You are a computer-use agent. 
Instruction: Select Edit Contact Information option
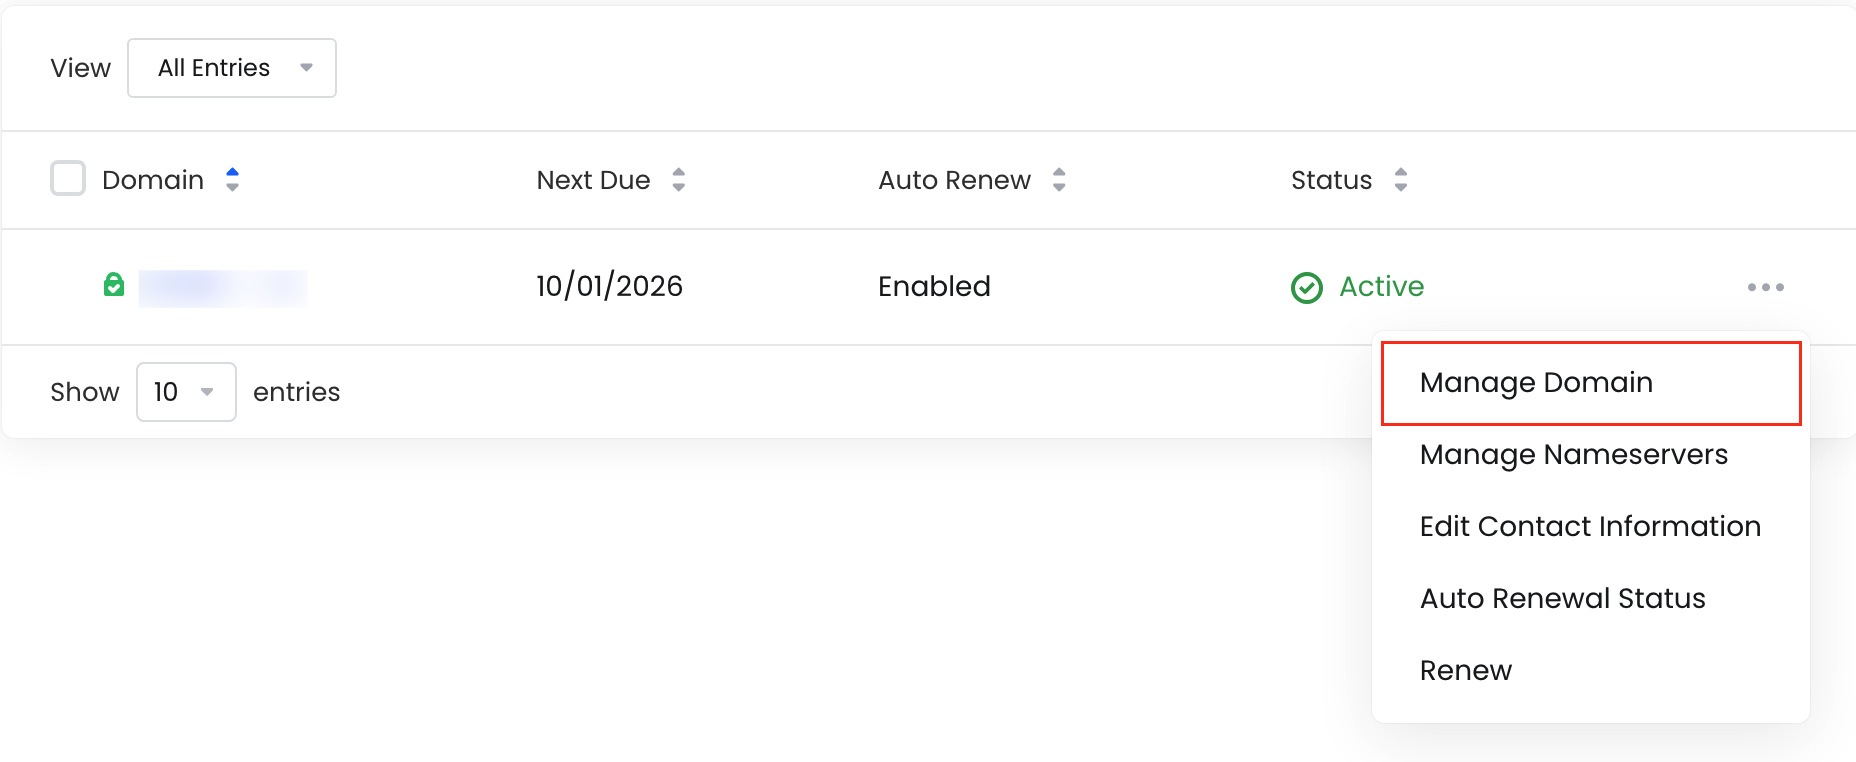click(x=1591, y=527)
